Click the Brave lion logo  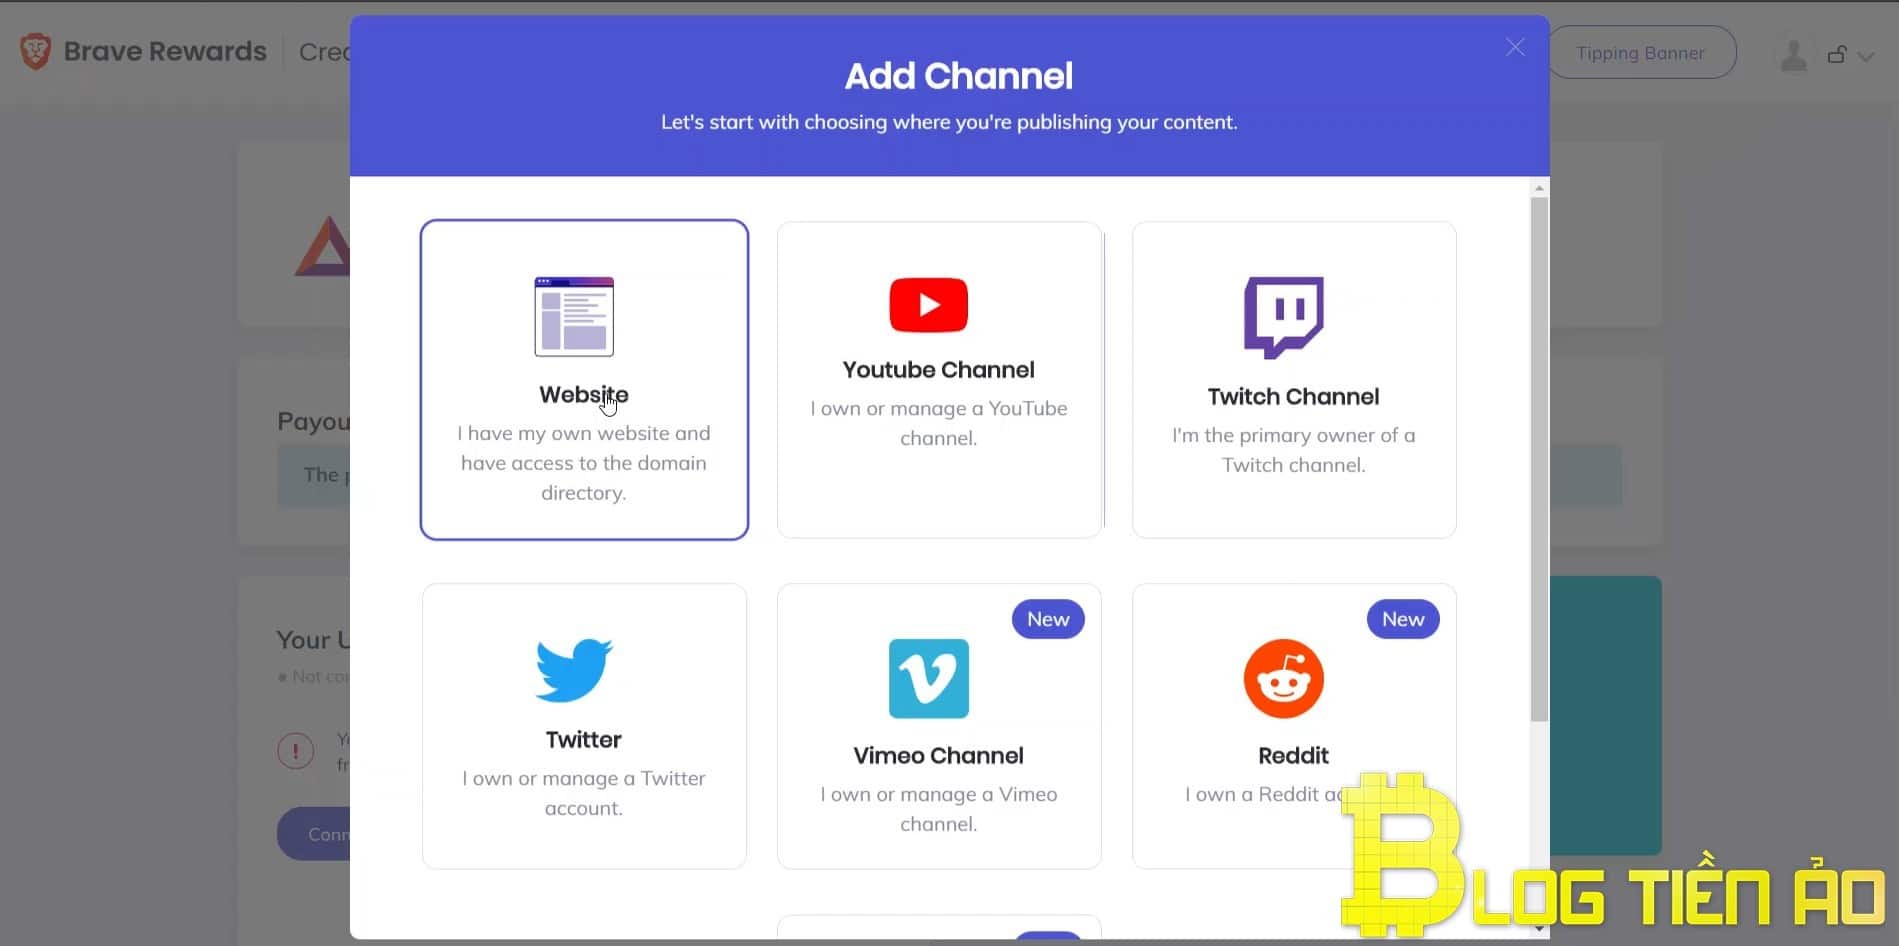tap(36, 51)
